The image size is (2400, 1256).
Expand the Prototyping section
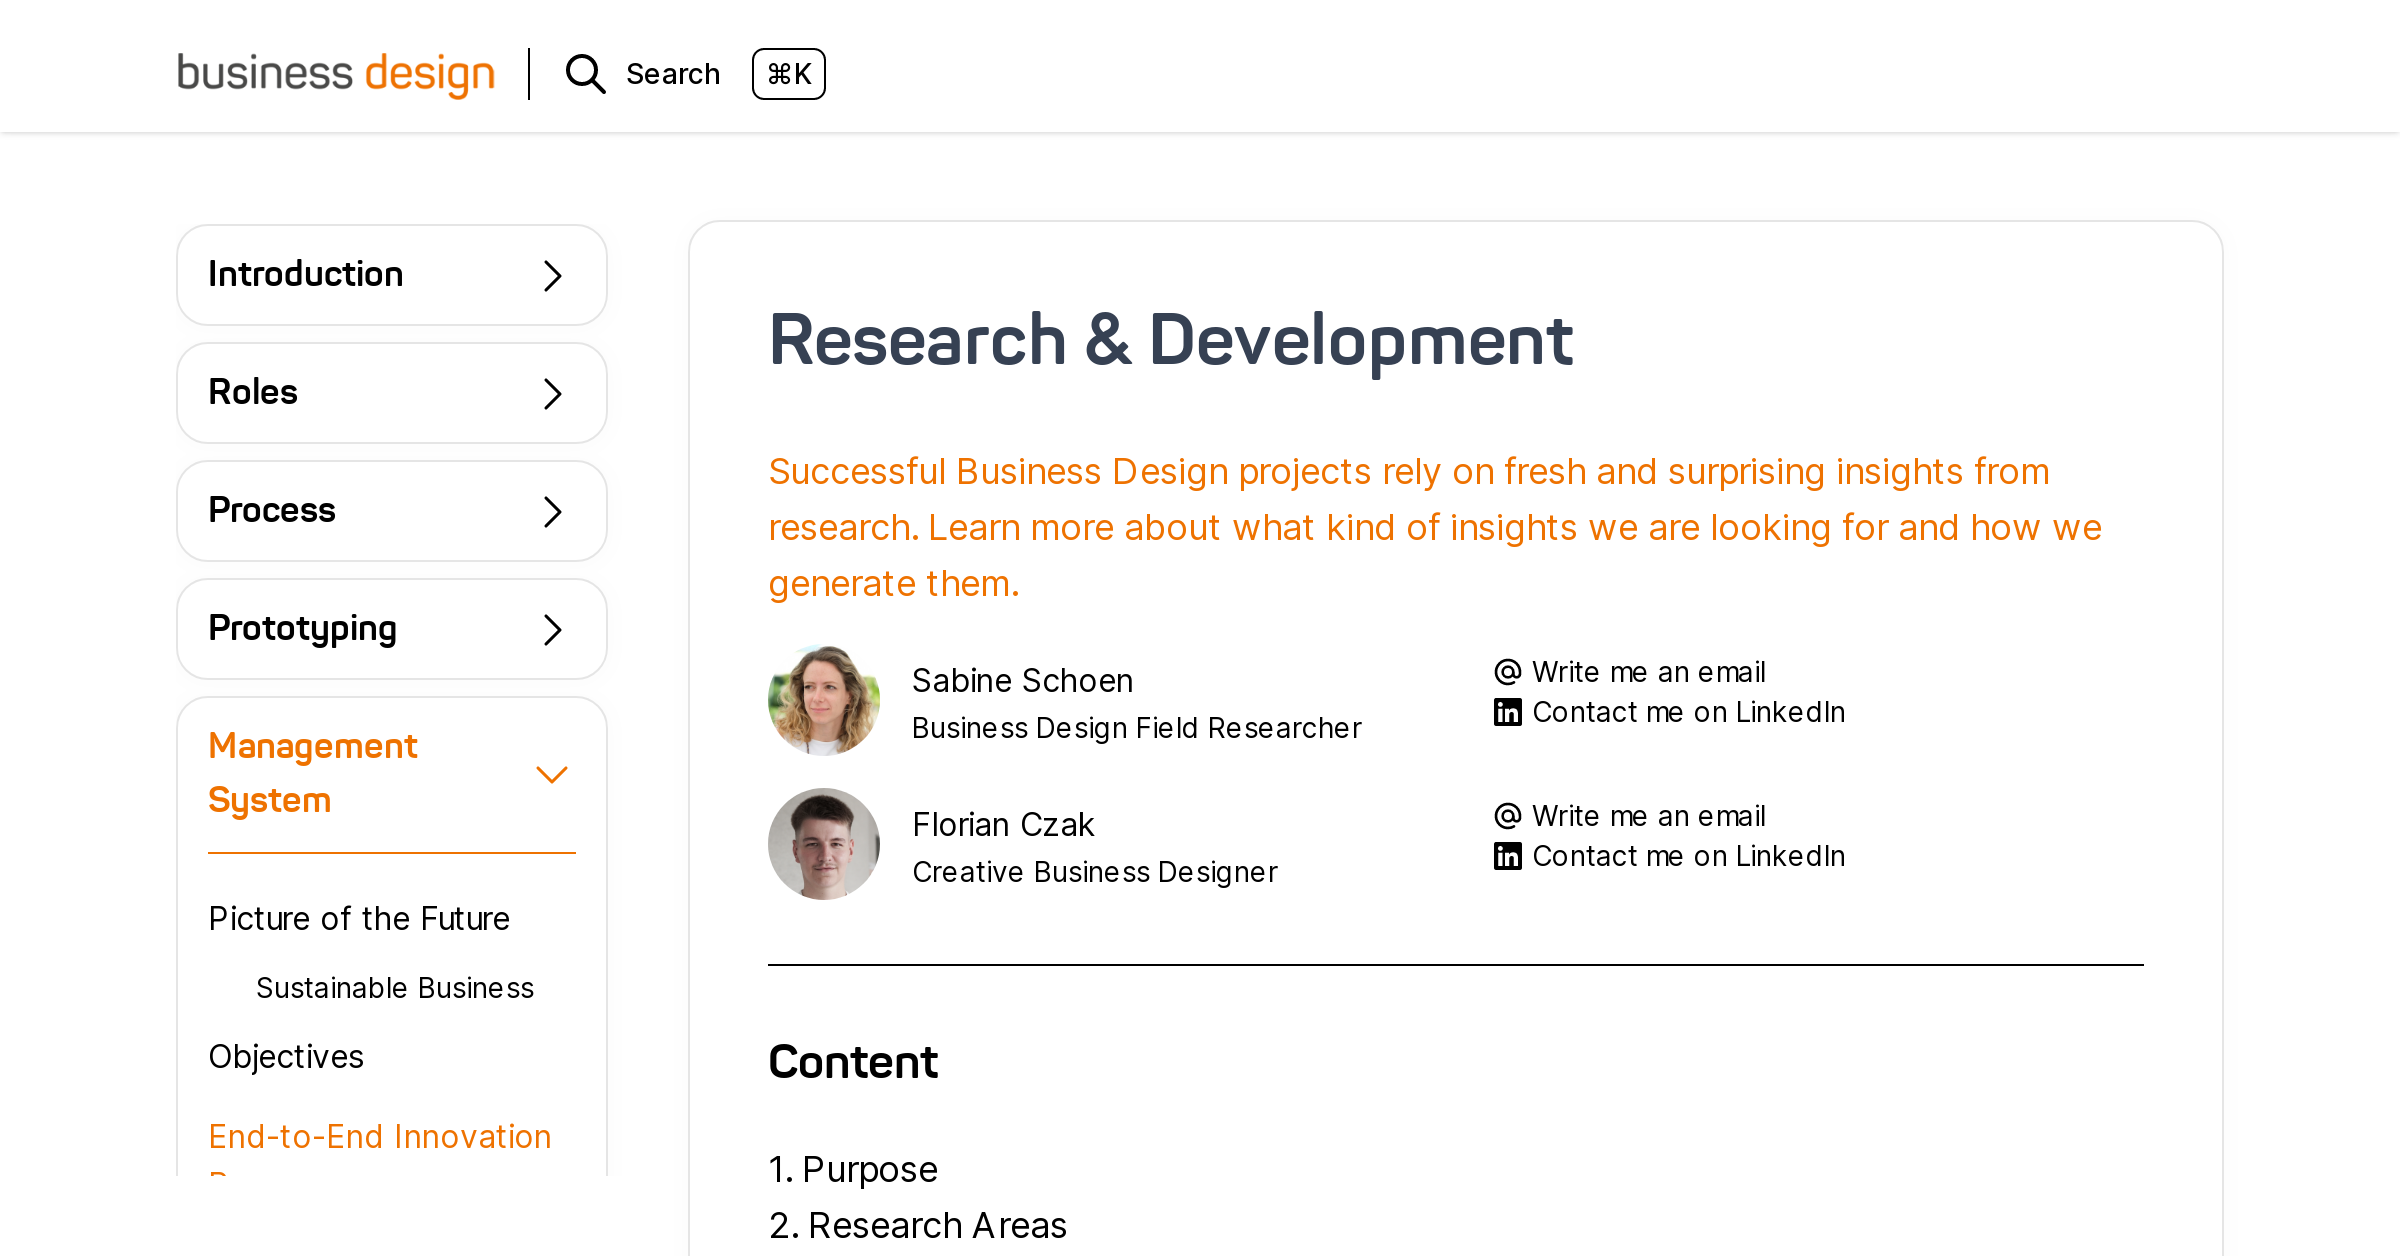pos(552,629)
